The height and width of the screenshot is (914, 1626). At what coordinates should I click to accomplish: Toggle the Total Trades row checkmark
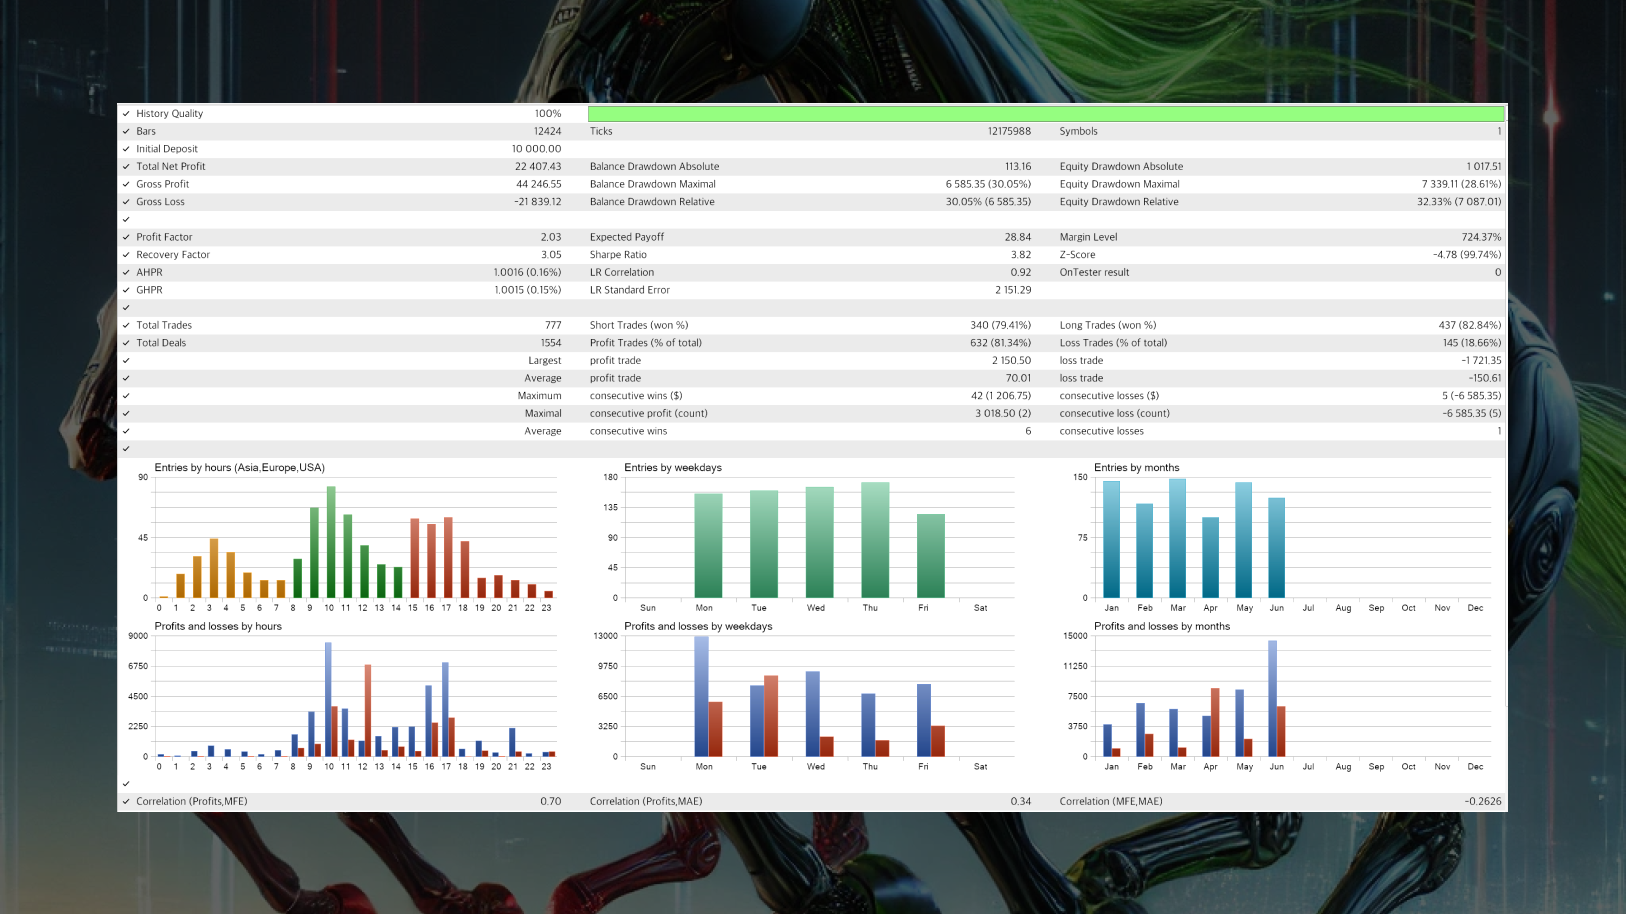[127, 325]
